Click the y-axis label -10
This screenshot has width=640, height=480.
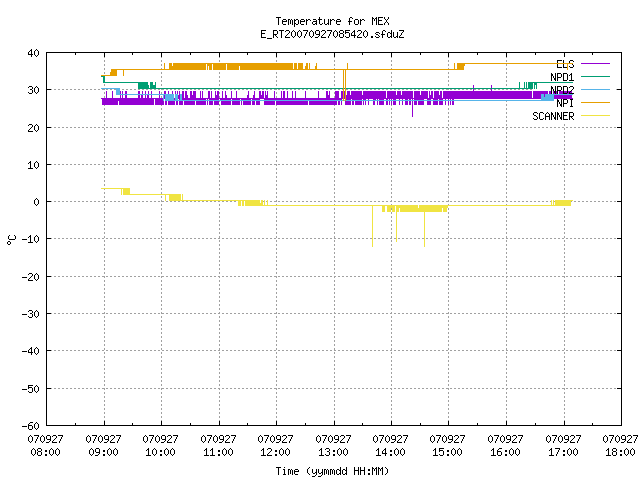pyautogui.click(x=31, y=239)
